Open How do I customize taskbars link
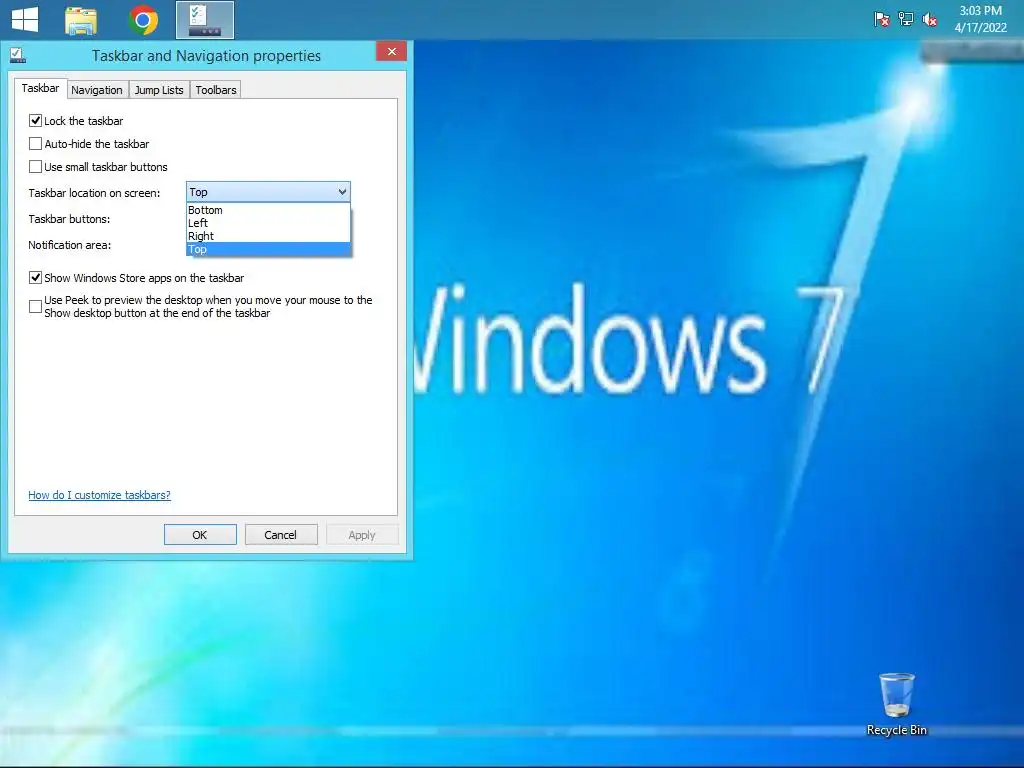Image resolution: width=1024 pixels, height=768 pixels. 99,495
